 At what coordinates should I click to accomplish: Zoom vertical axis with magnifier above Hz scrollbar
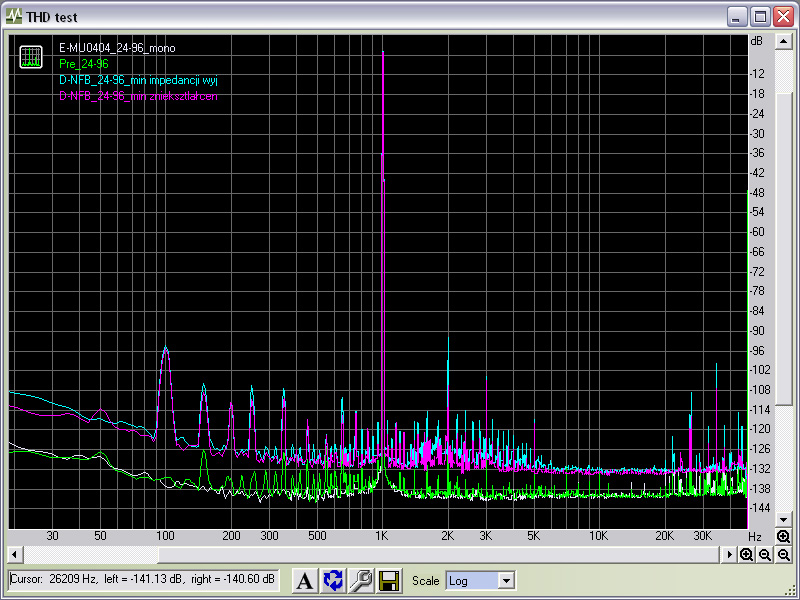tap(783, 536)
